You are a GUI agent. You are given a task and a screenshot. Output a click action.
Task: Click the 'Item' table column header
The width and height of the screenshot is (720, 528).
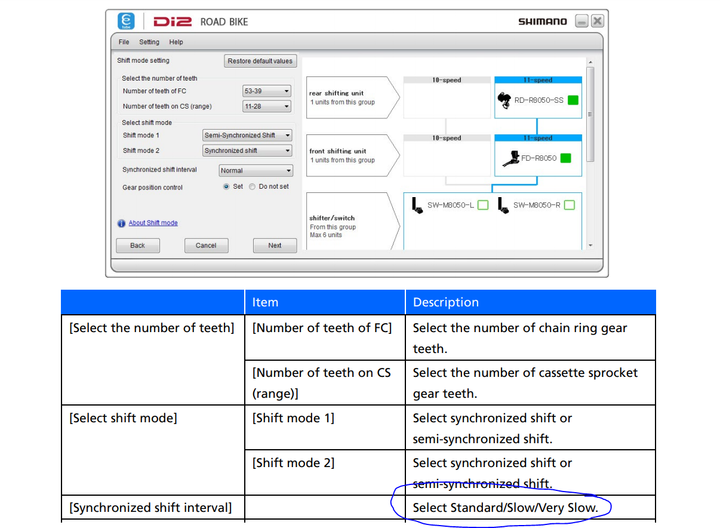325,302
